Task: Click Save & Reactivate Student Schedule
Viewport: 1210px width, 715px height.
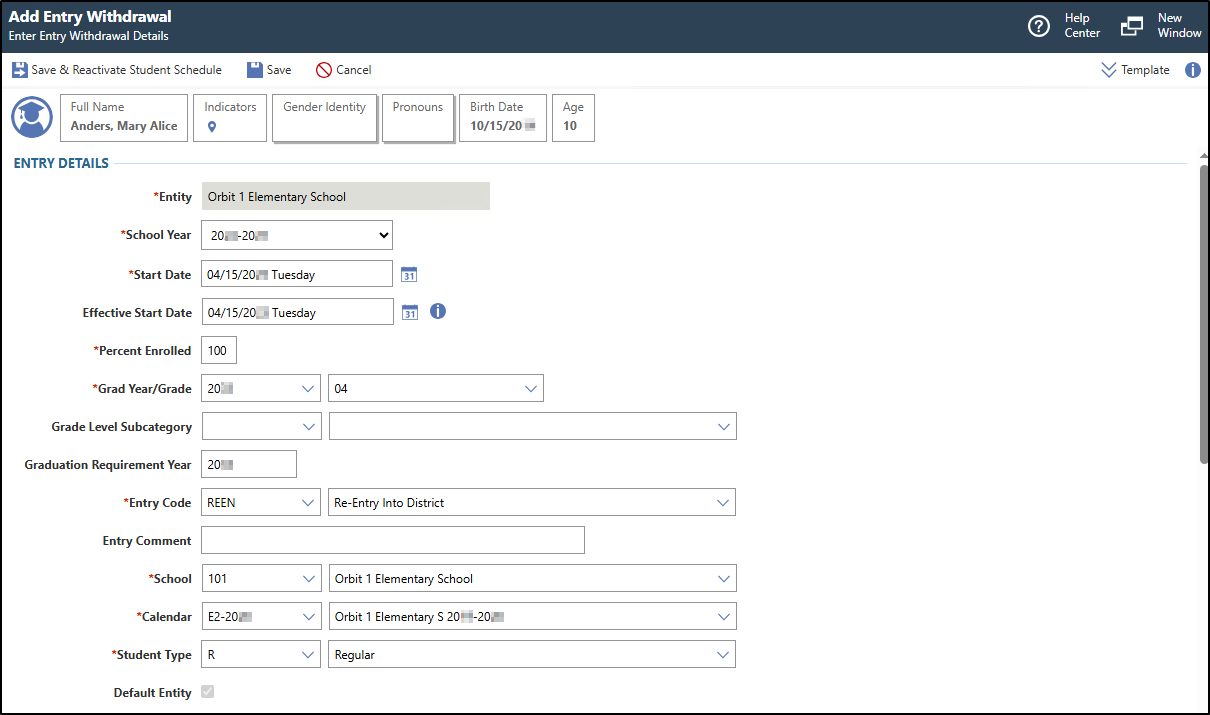Action: tap(118, 69)
